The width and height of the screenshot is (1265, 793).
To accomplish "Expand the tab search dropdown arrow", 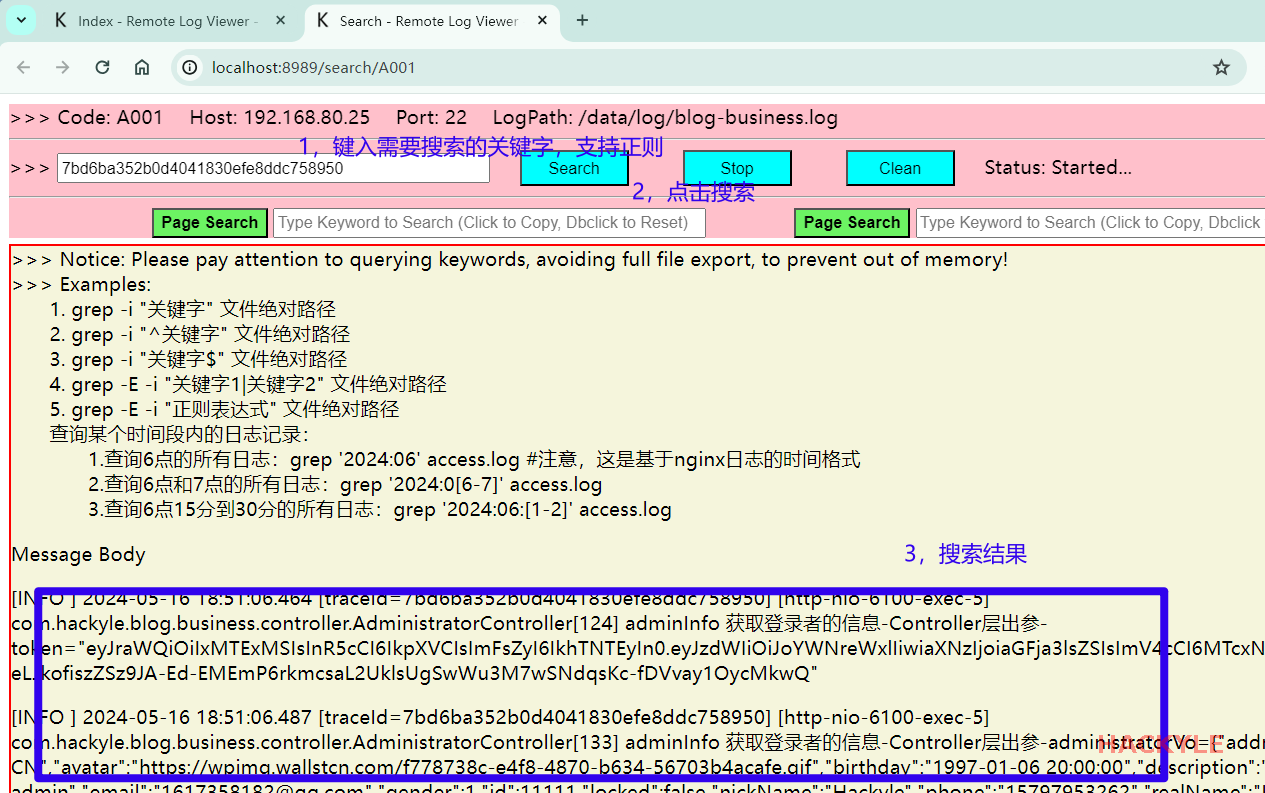I will pyautogui.click(x=21, y=20).
